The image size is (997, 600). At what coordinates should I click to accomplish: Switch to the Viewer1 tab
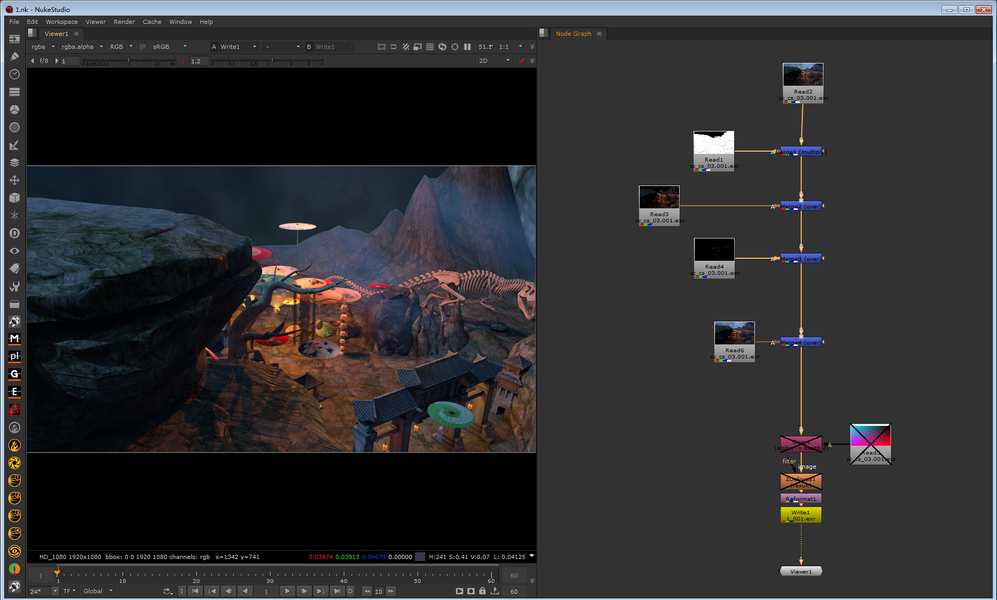tap(56, 34)
